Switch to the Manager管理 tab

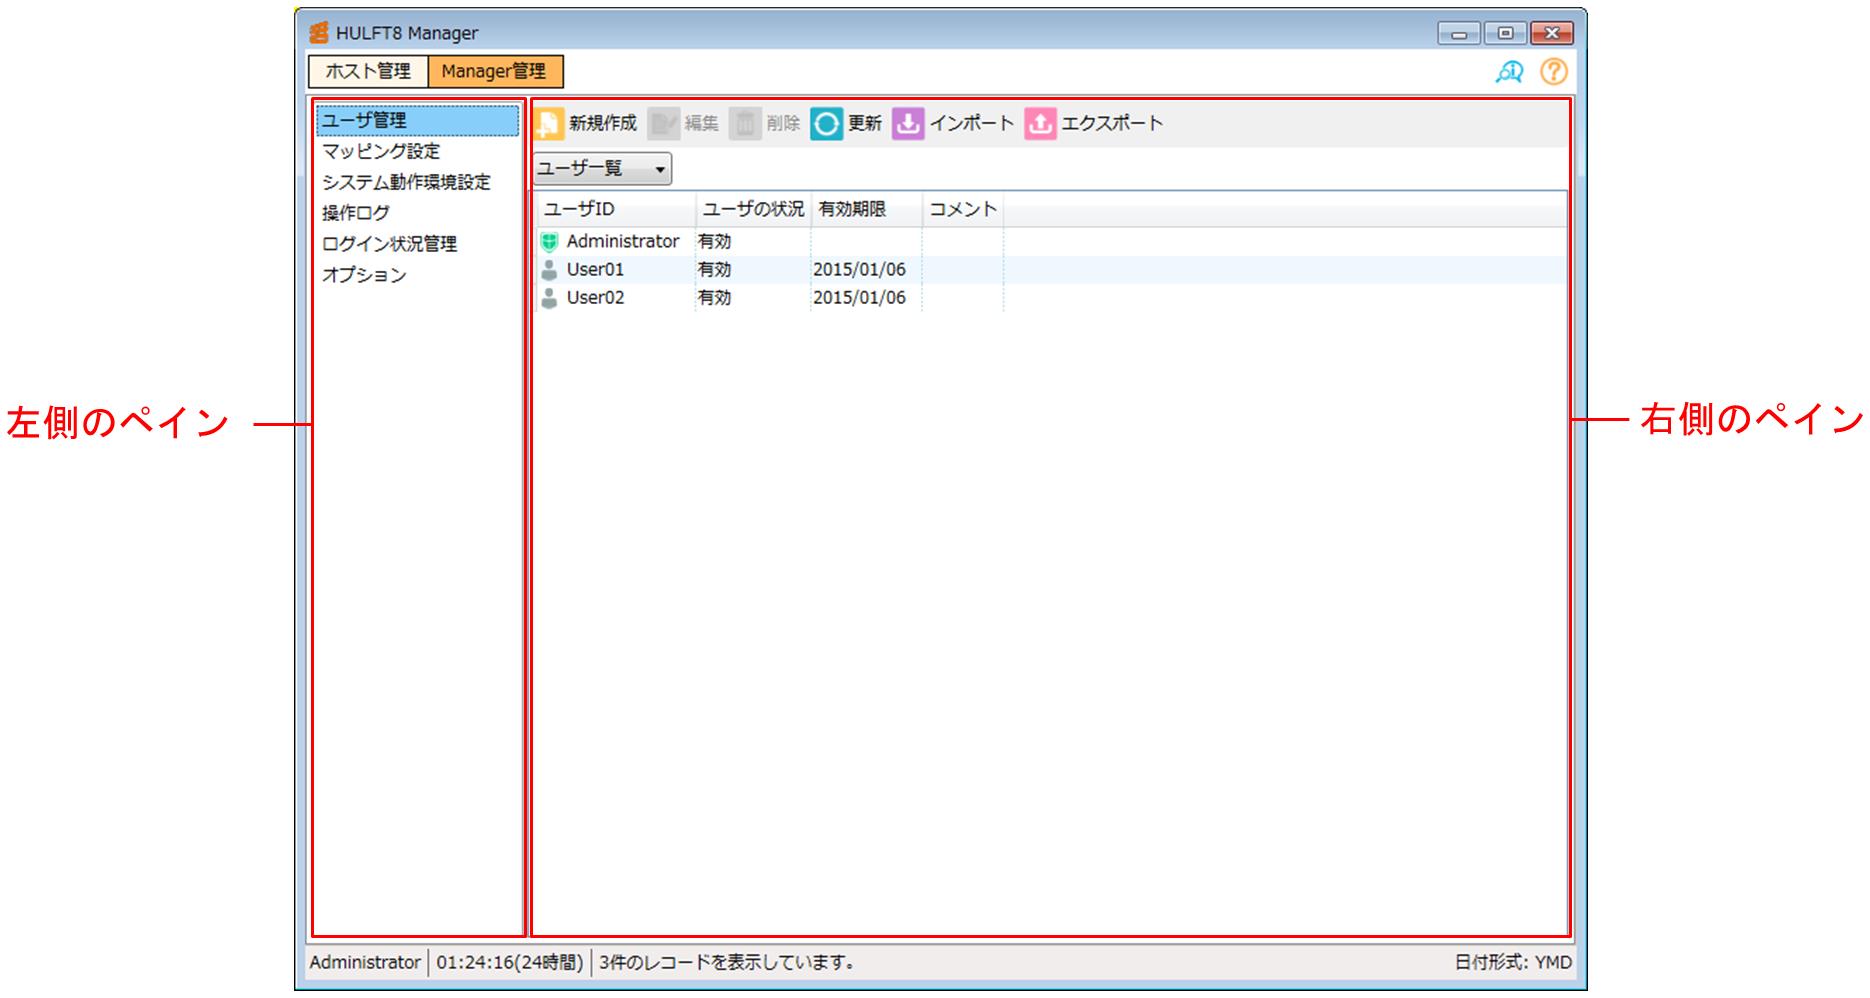point(494,72)
